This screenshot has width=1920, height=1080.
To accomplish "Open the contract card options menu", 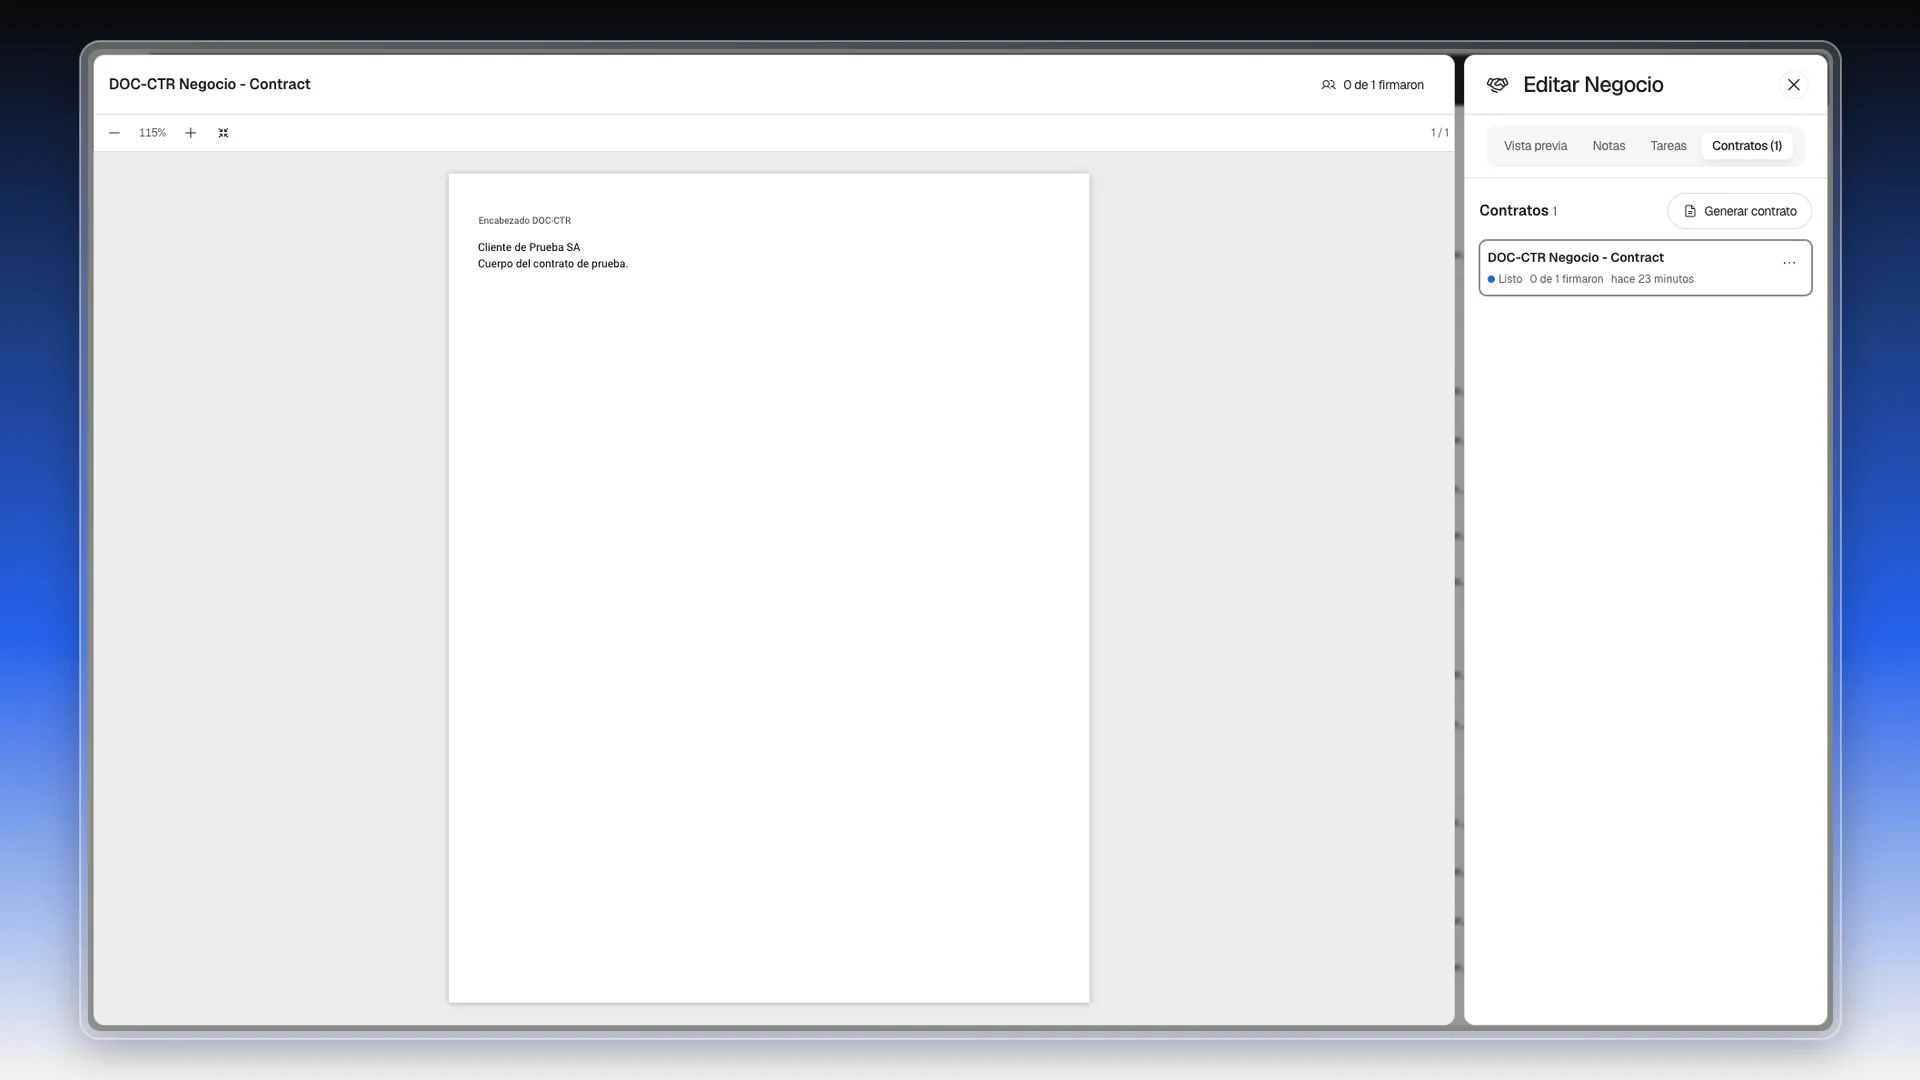I will [x=1789, y=263].
